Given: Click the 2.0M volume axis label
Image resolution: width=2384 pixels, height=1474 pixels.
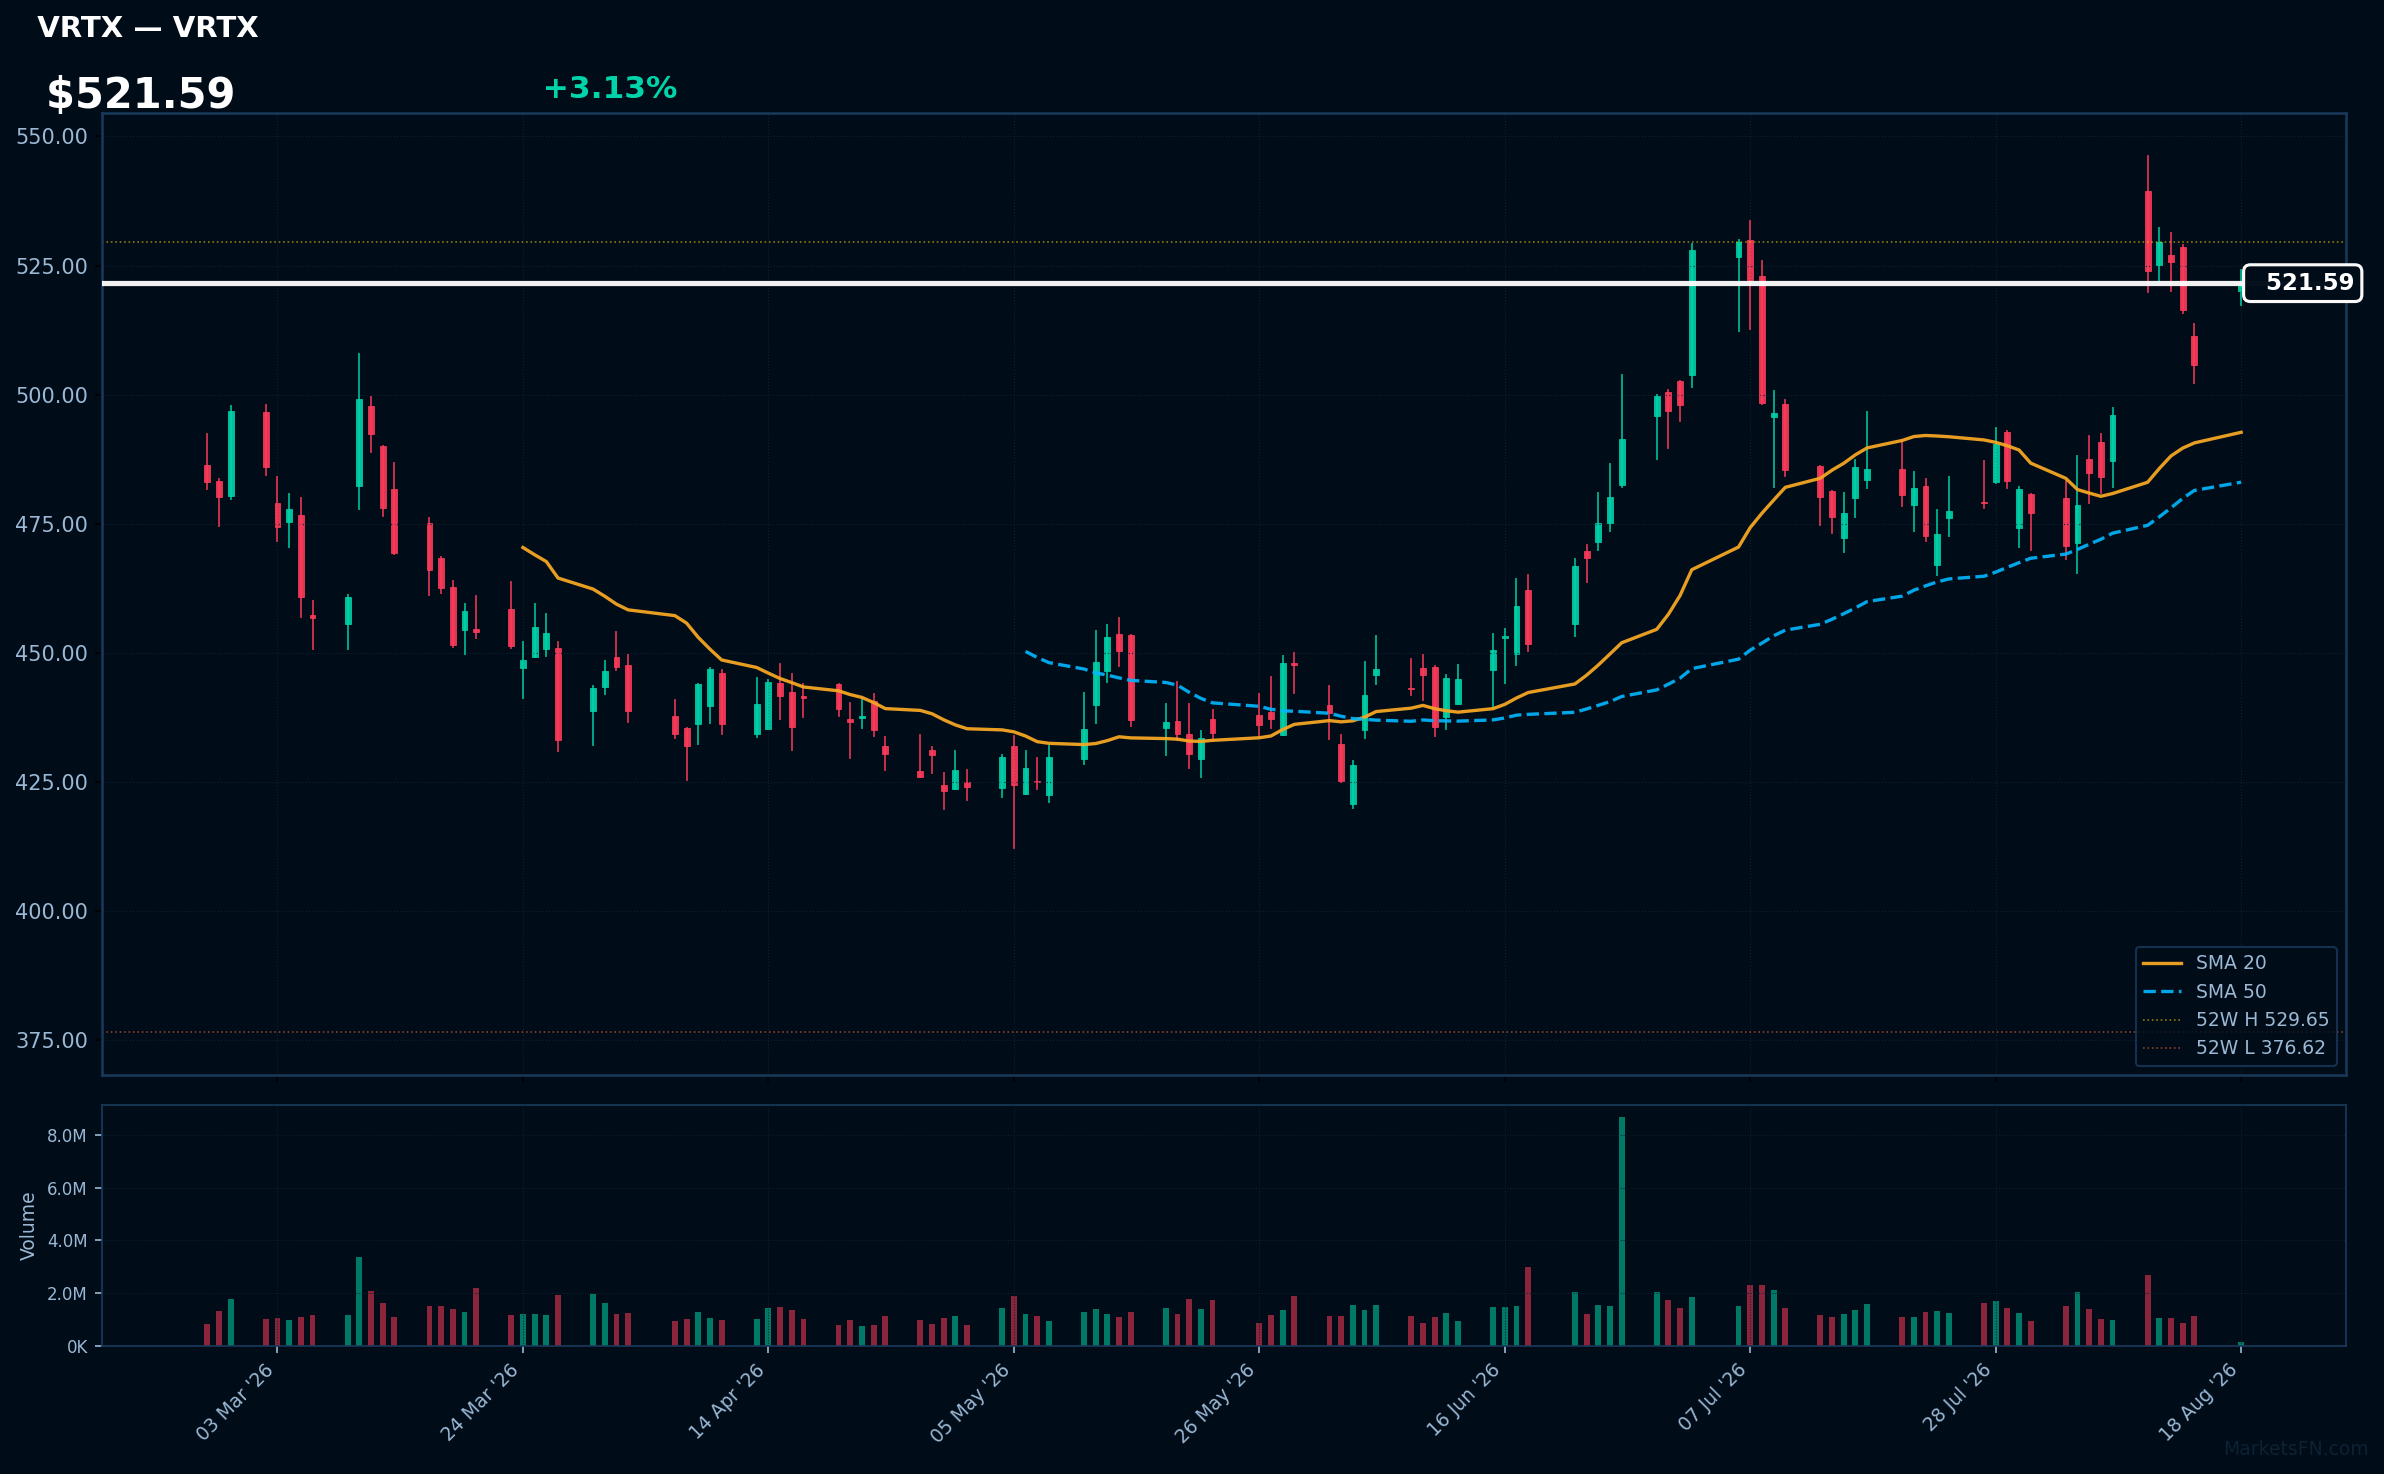Looking at the screenshot, I should click(67, 1294).
